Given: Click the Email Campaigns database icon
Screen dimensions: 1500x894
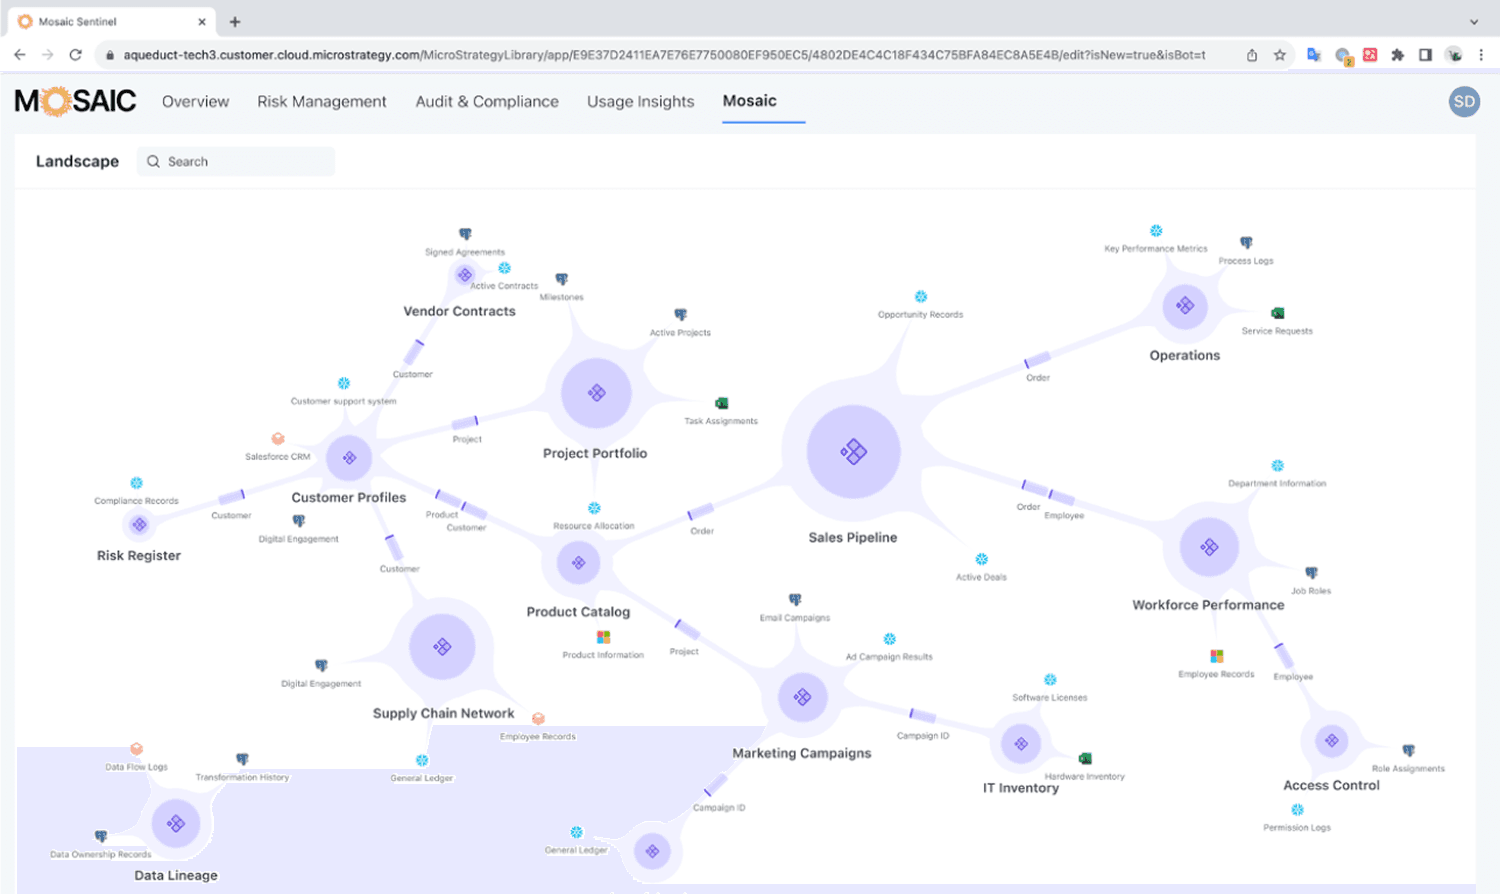Looking at the screenshot, I should click(795, 600).
